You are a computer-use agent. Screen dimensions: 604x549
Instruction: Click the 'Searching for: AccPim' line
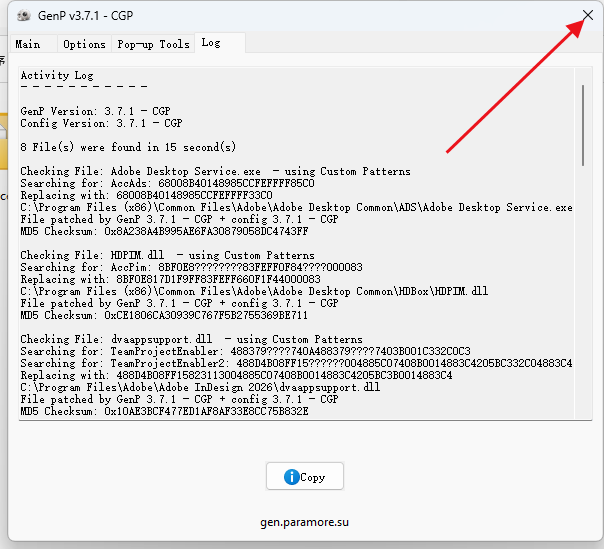point(191,267)
